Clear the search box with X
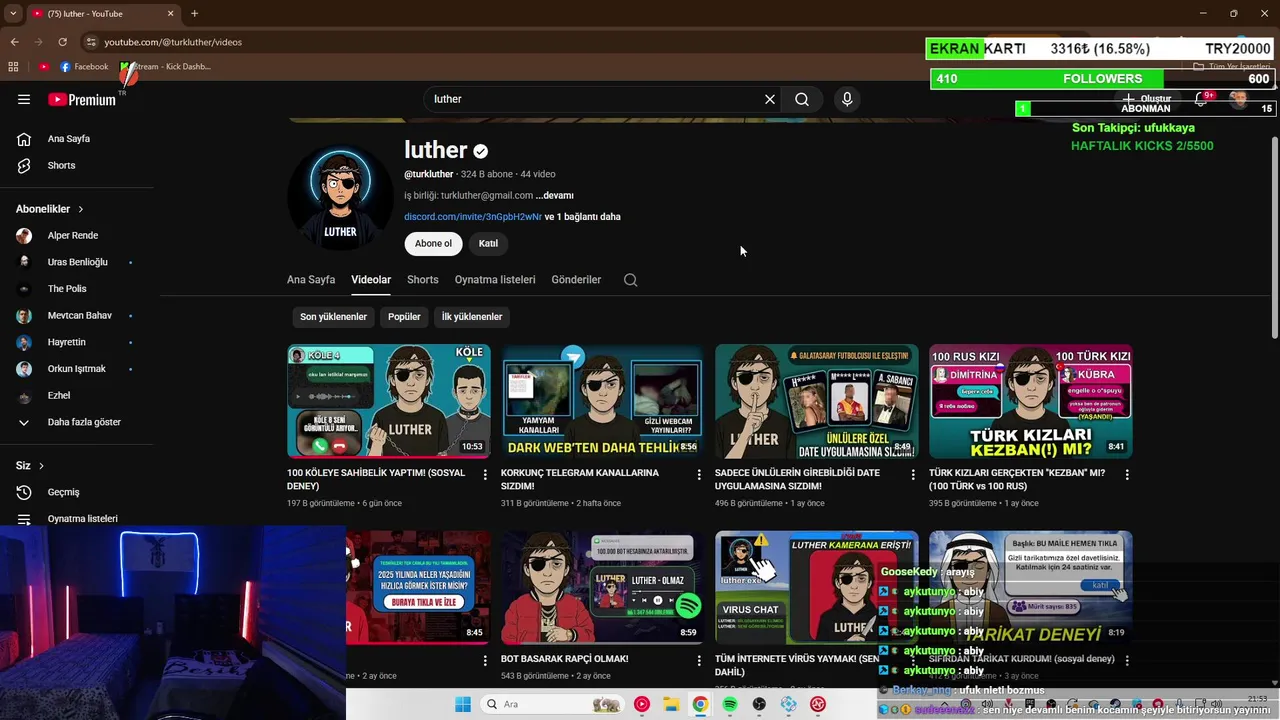1280x720 pixels. coord(770,99)
